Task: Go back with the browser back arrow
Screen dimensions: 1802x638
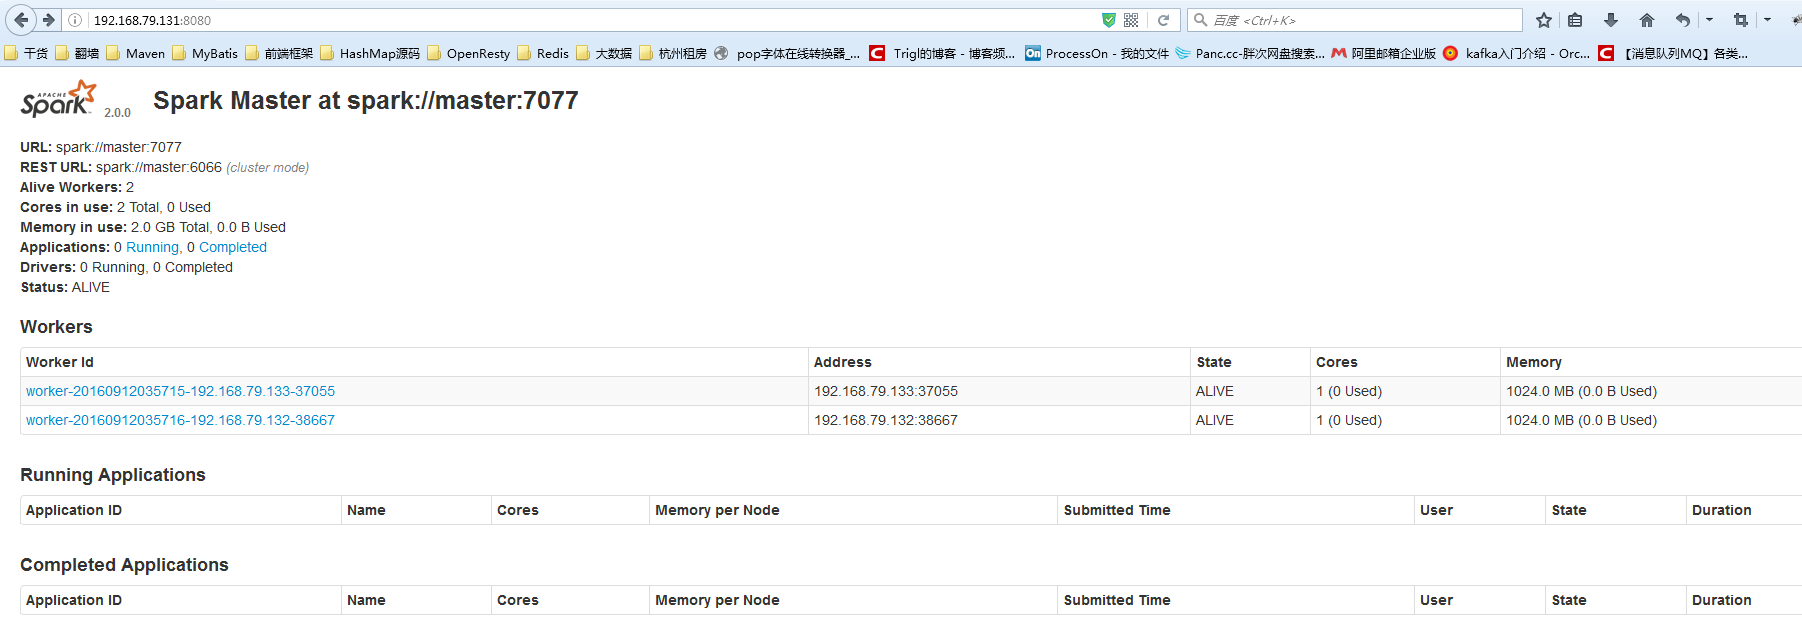Action: point(21,20)
